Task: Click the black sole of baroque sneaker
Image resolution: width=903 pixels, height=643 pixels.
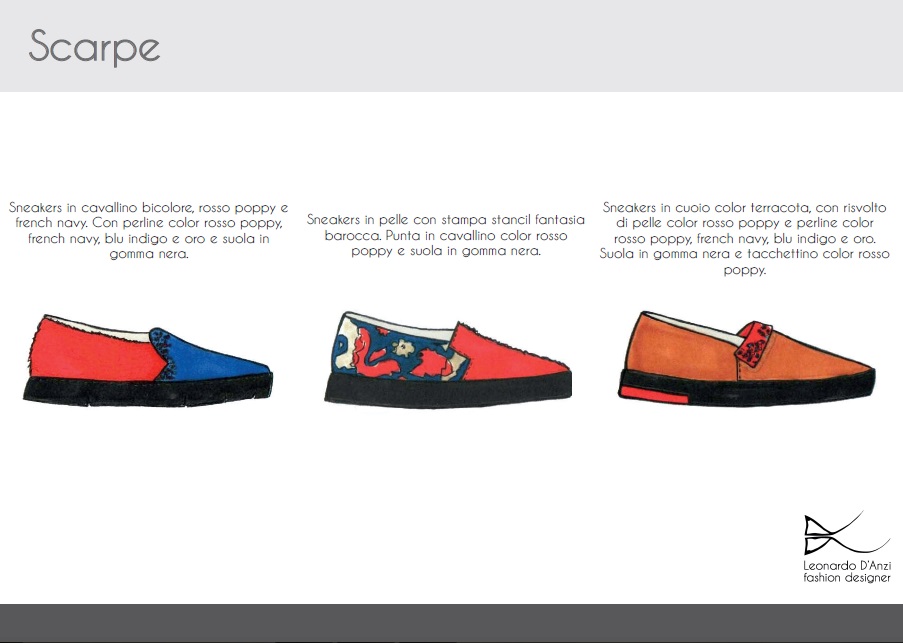Action: [448, 390]
